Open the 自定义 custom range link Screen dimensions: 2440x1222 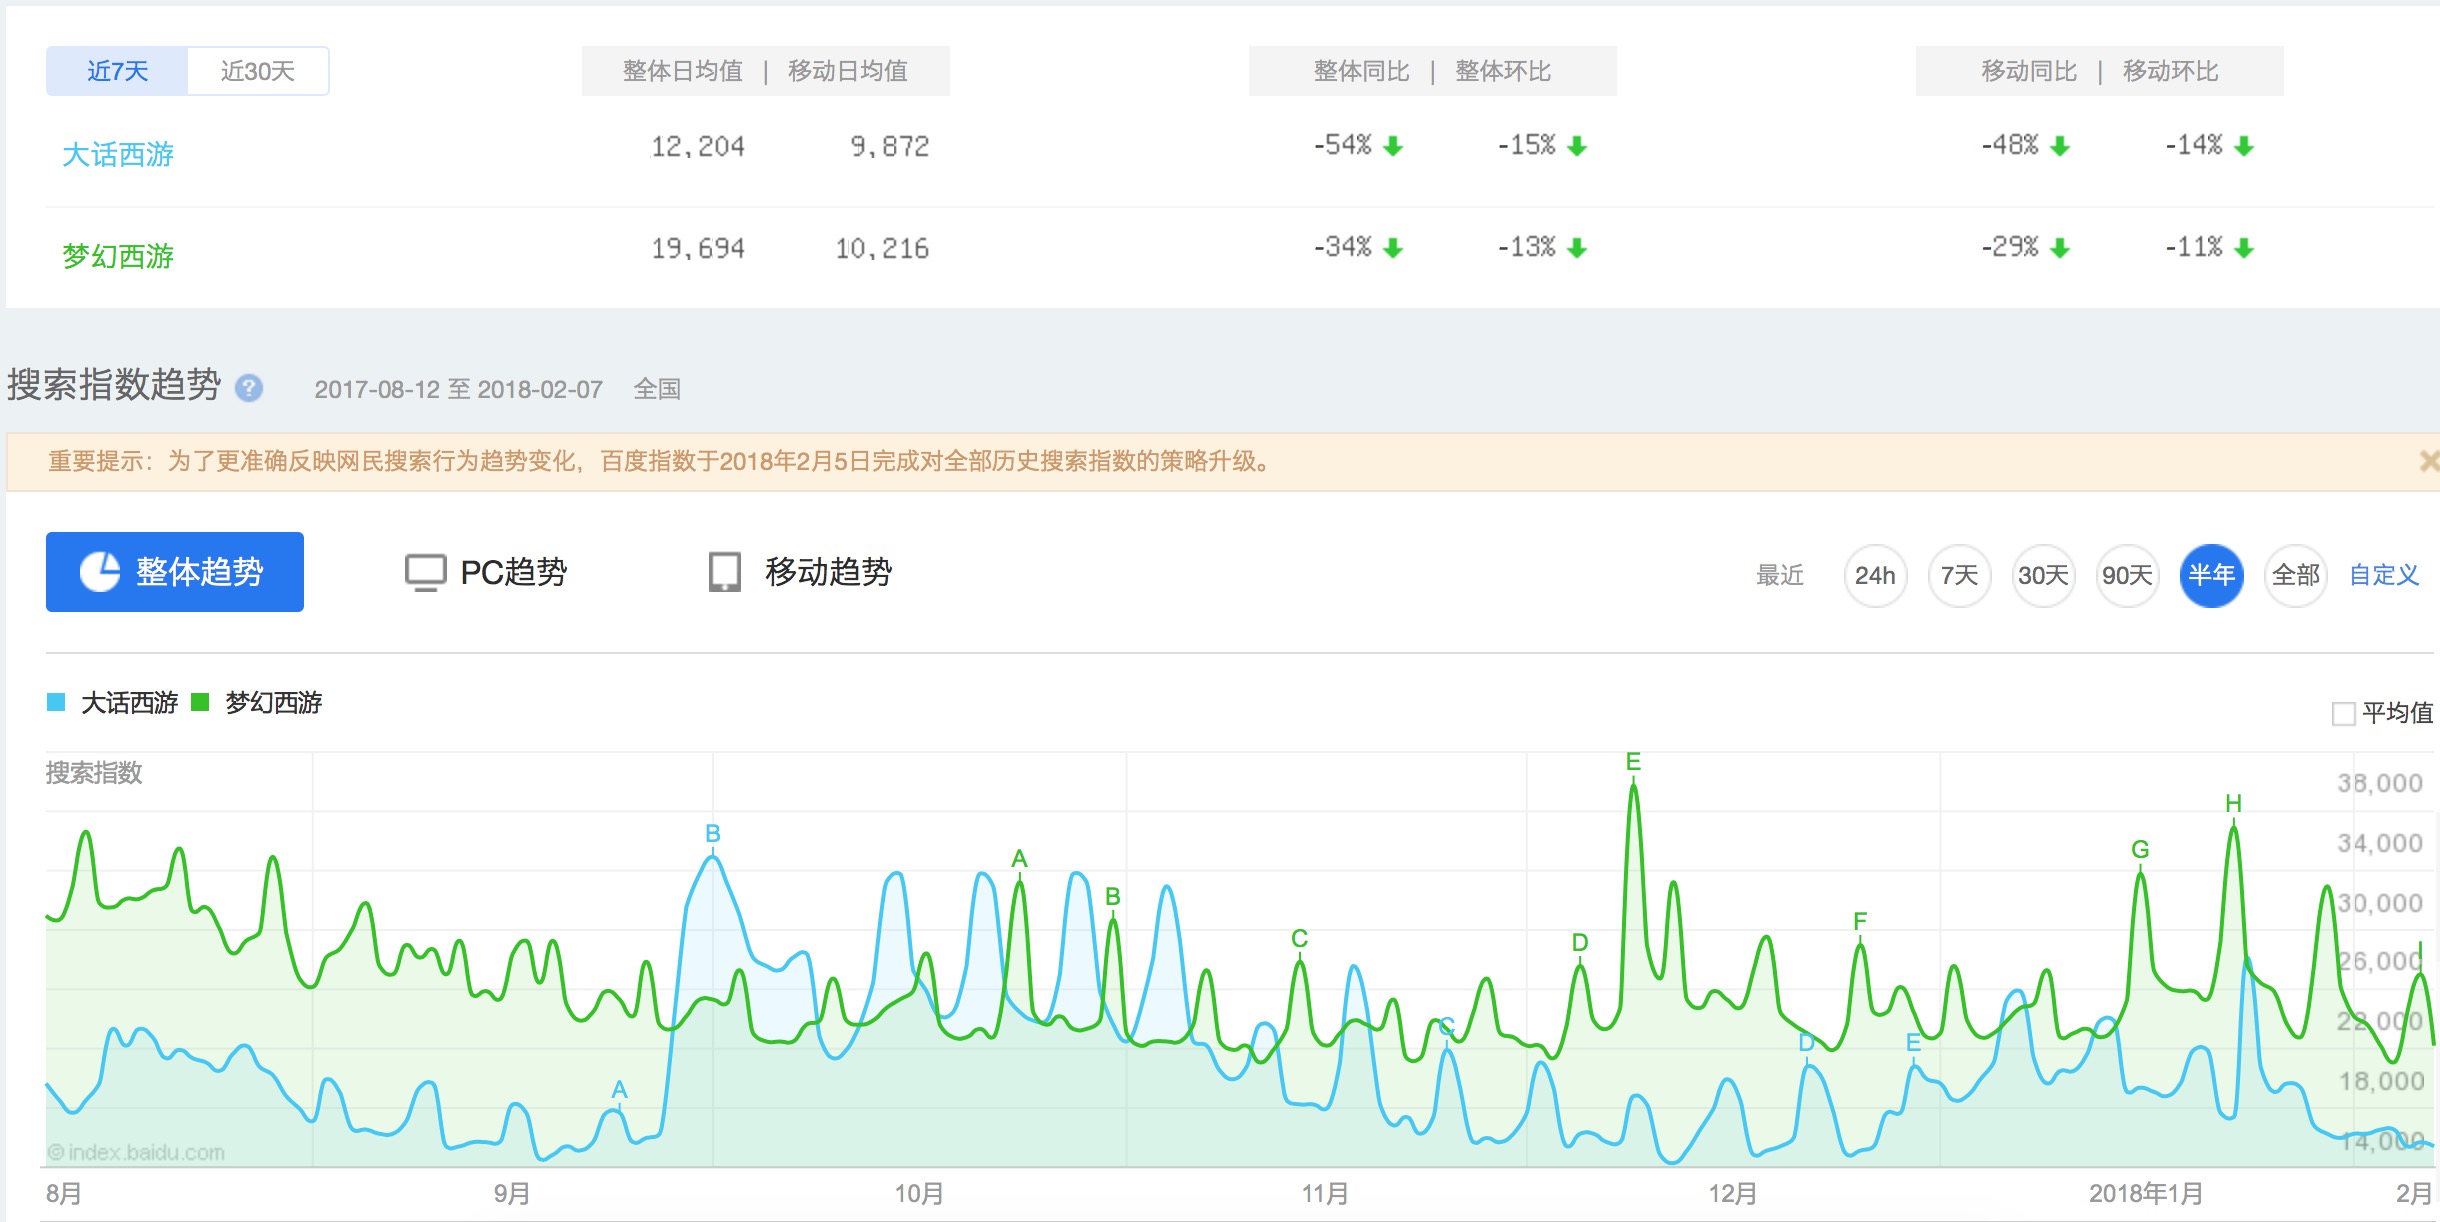(2383, 575)
